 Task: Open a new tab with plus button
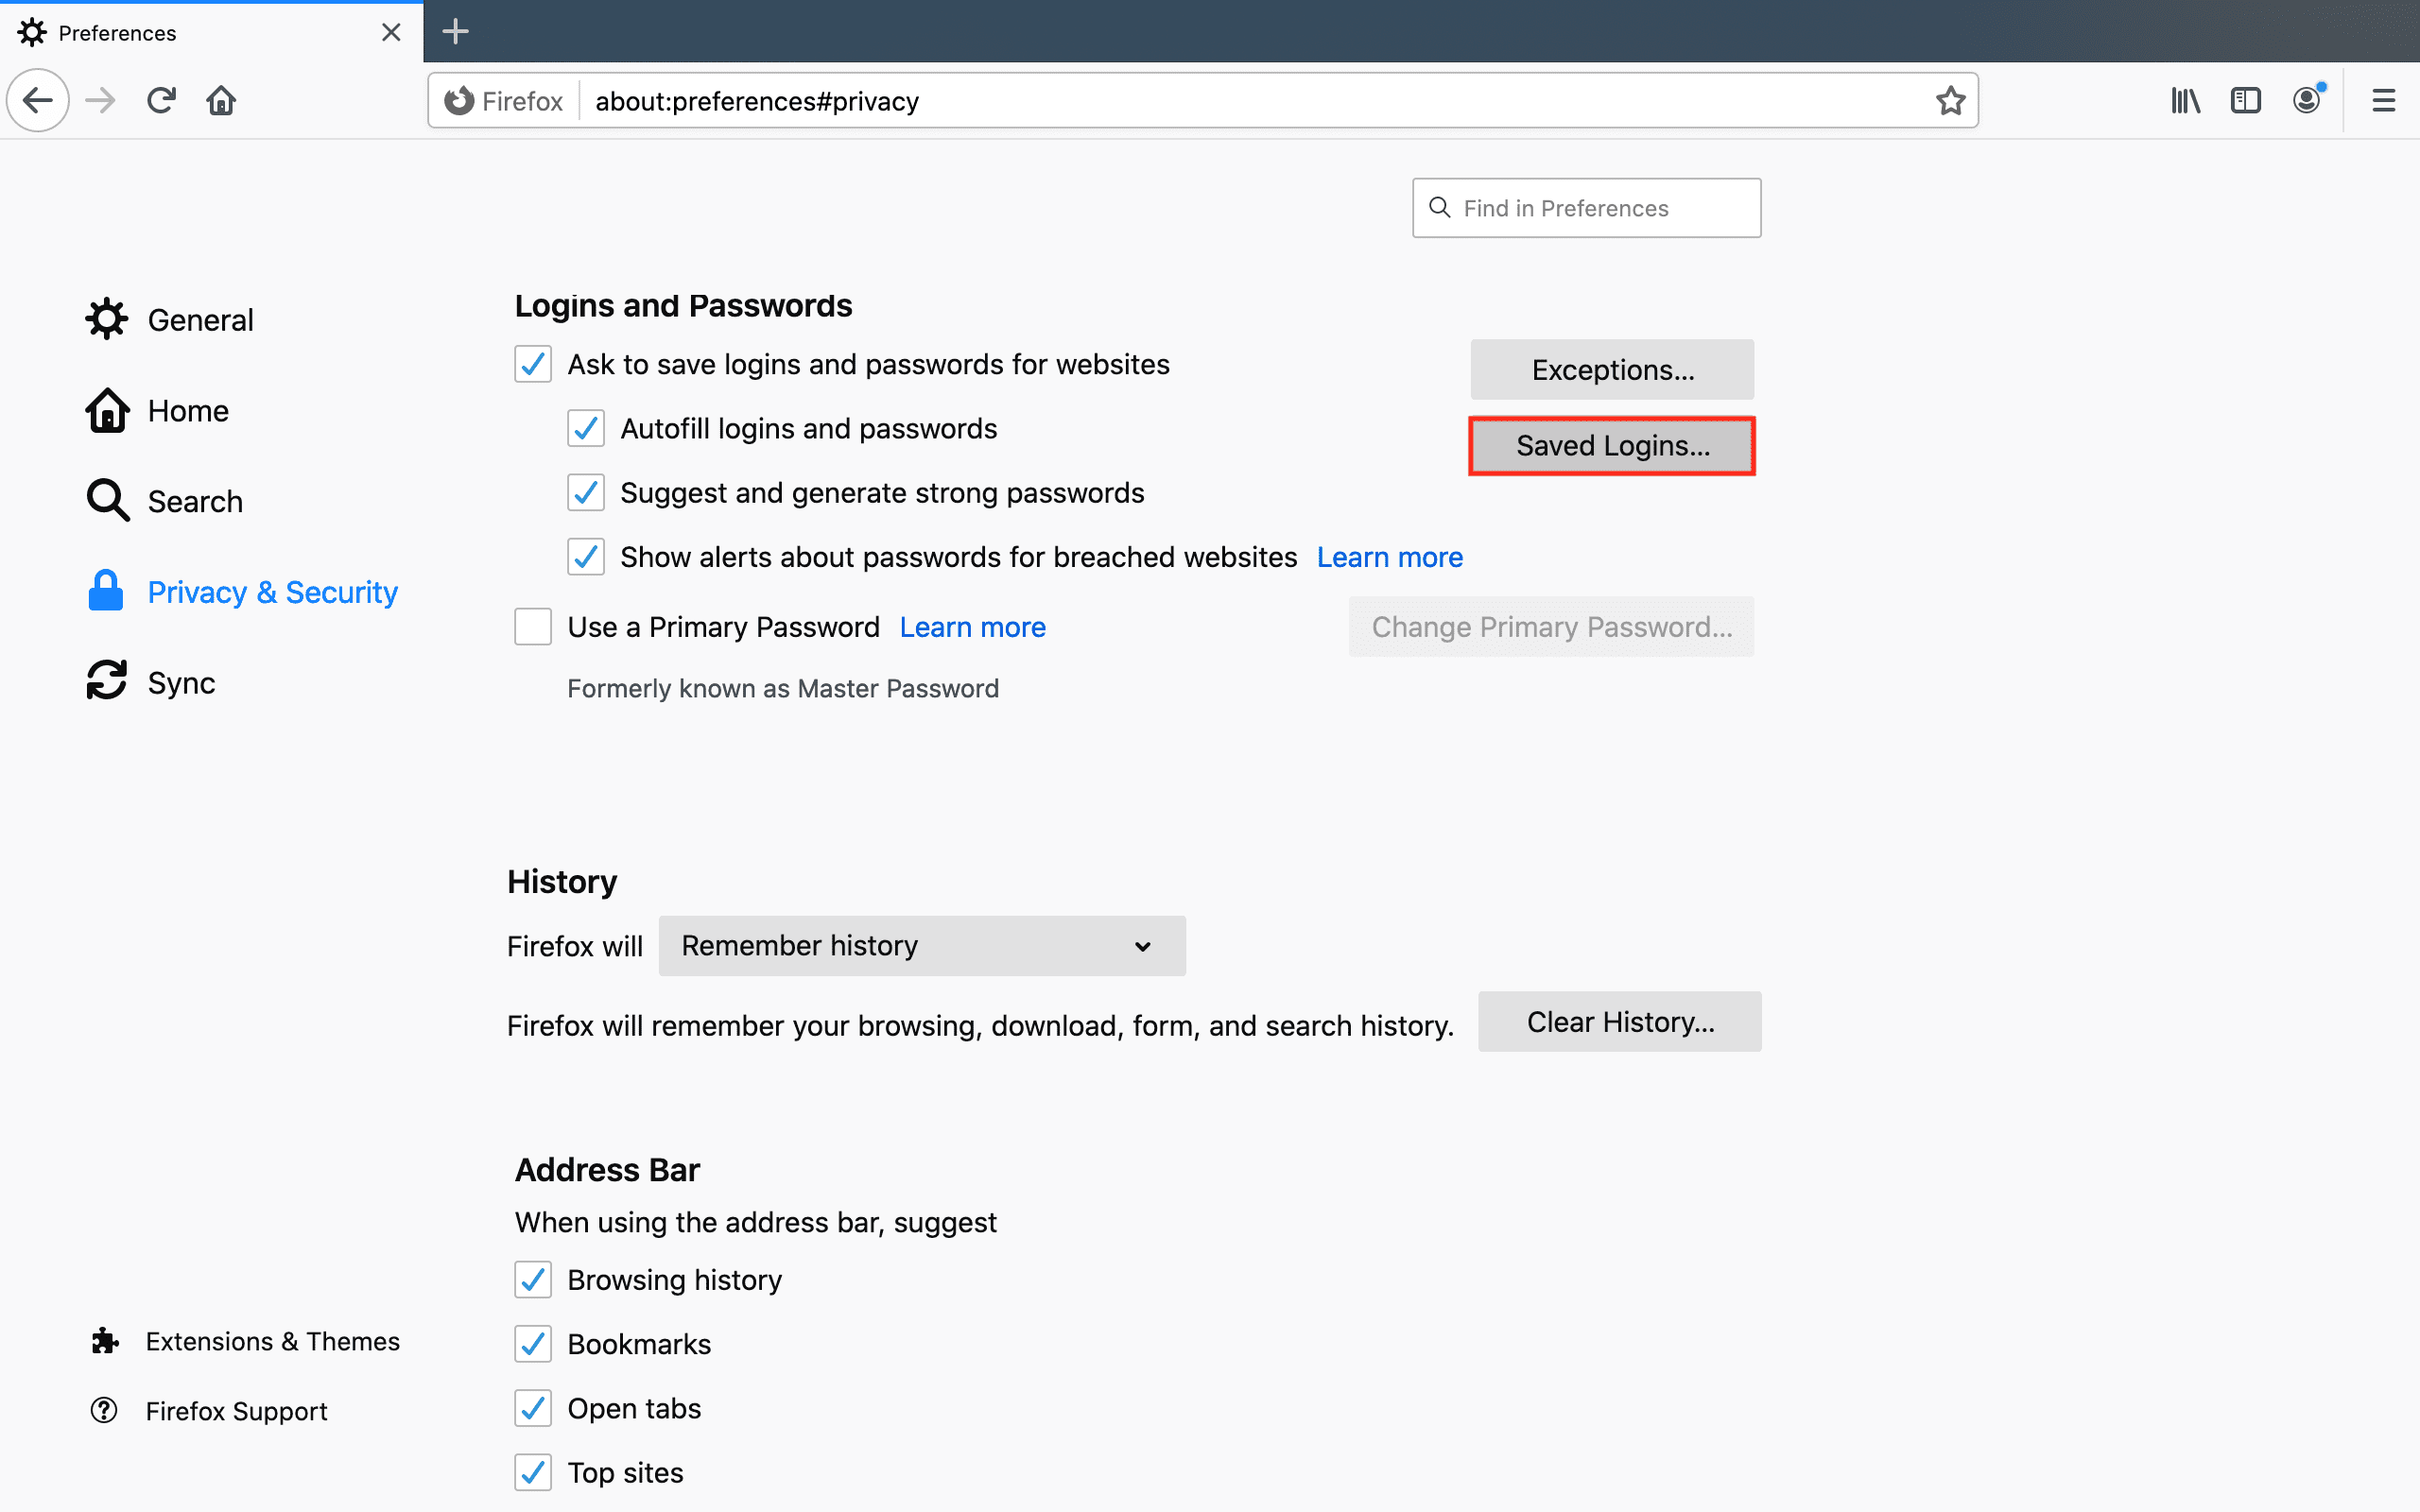tap(456, 32)
